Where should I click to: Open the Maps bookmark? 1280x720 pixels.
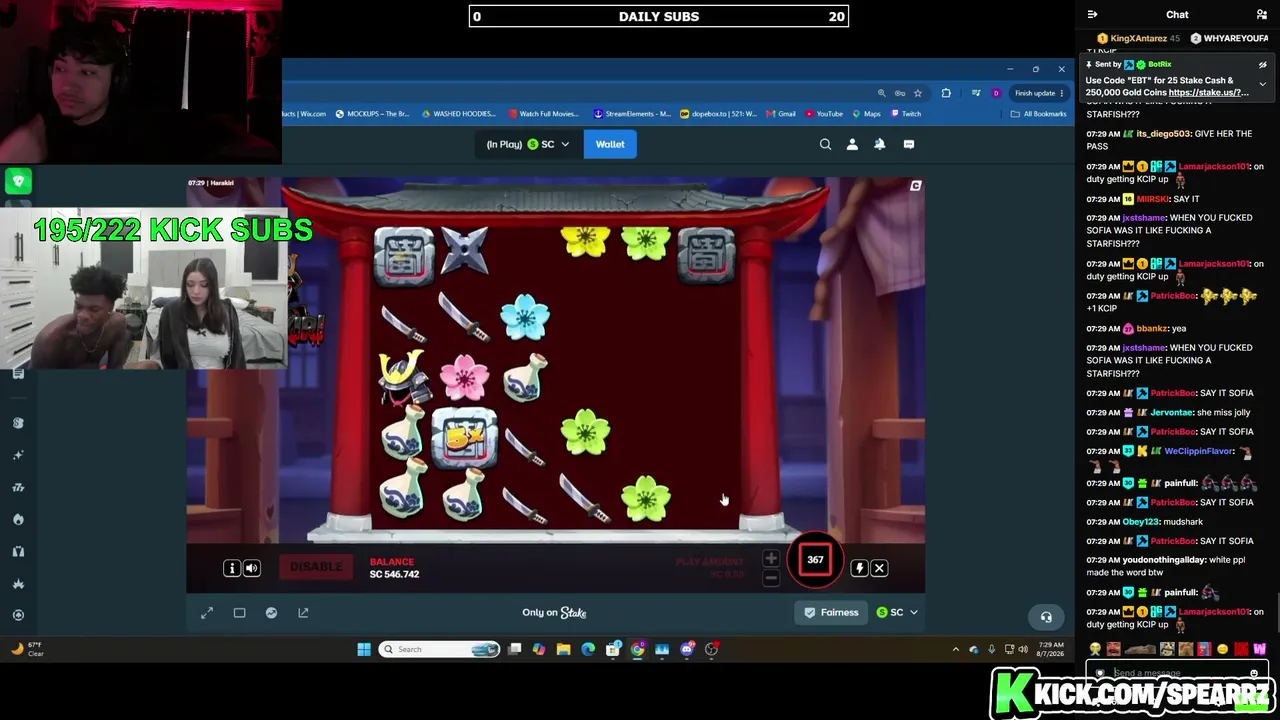[866, 114]
